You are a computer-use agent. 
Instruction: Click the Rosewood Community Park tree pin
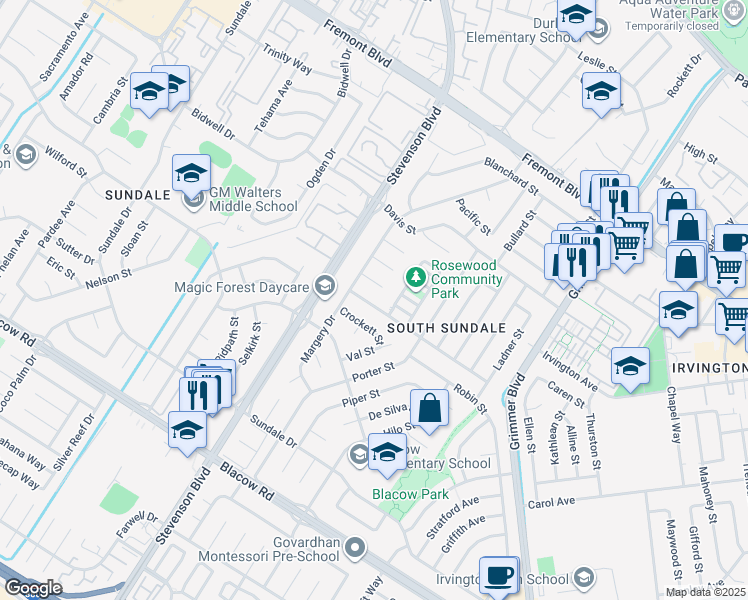point(416,278)
